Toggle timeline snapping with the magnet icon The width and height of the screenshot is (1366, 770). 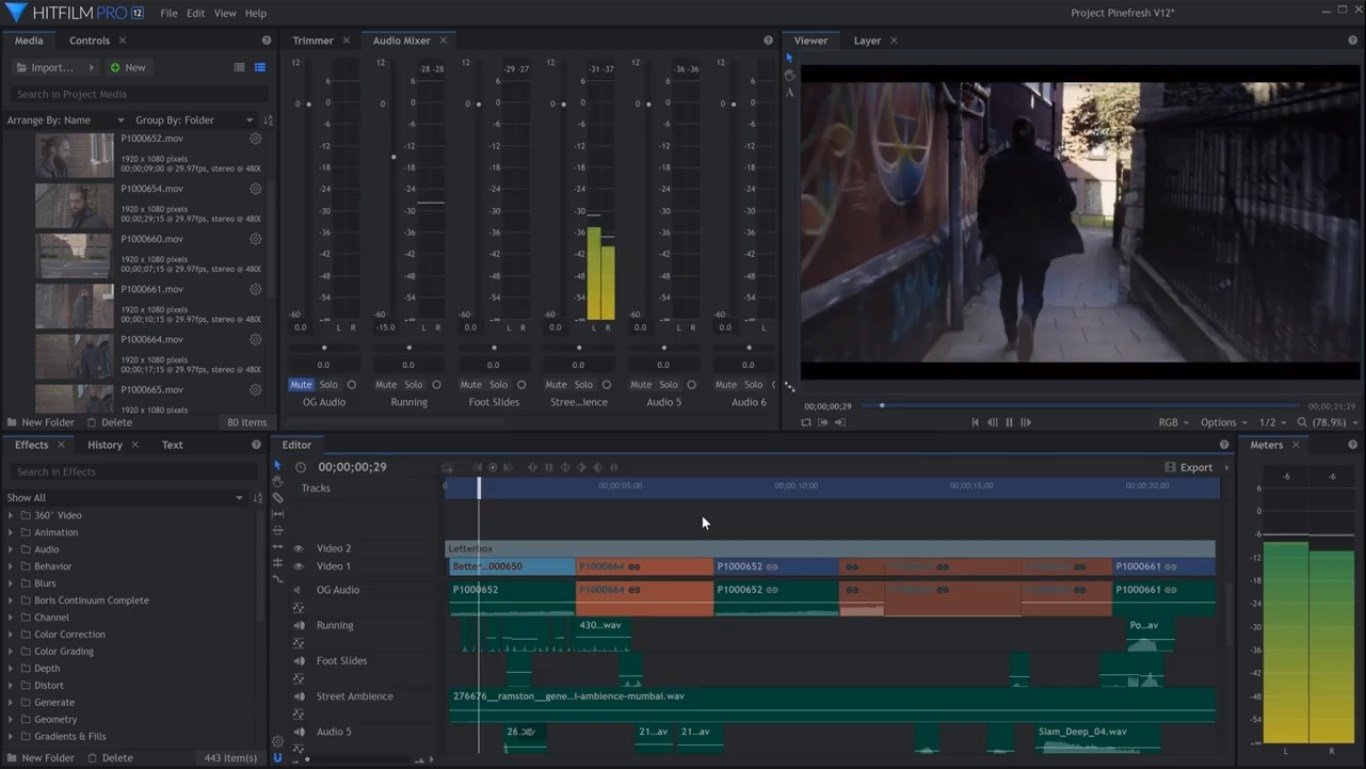278,757
